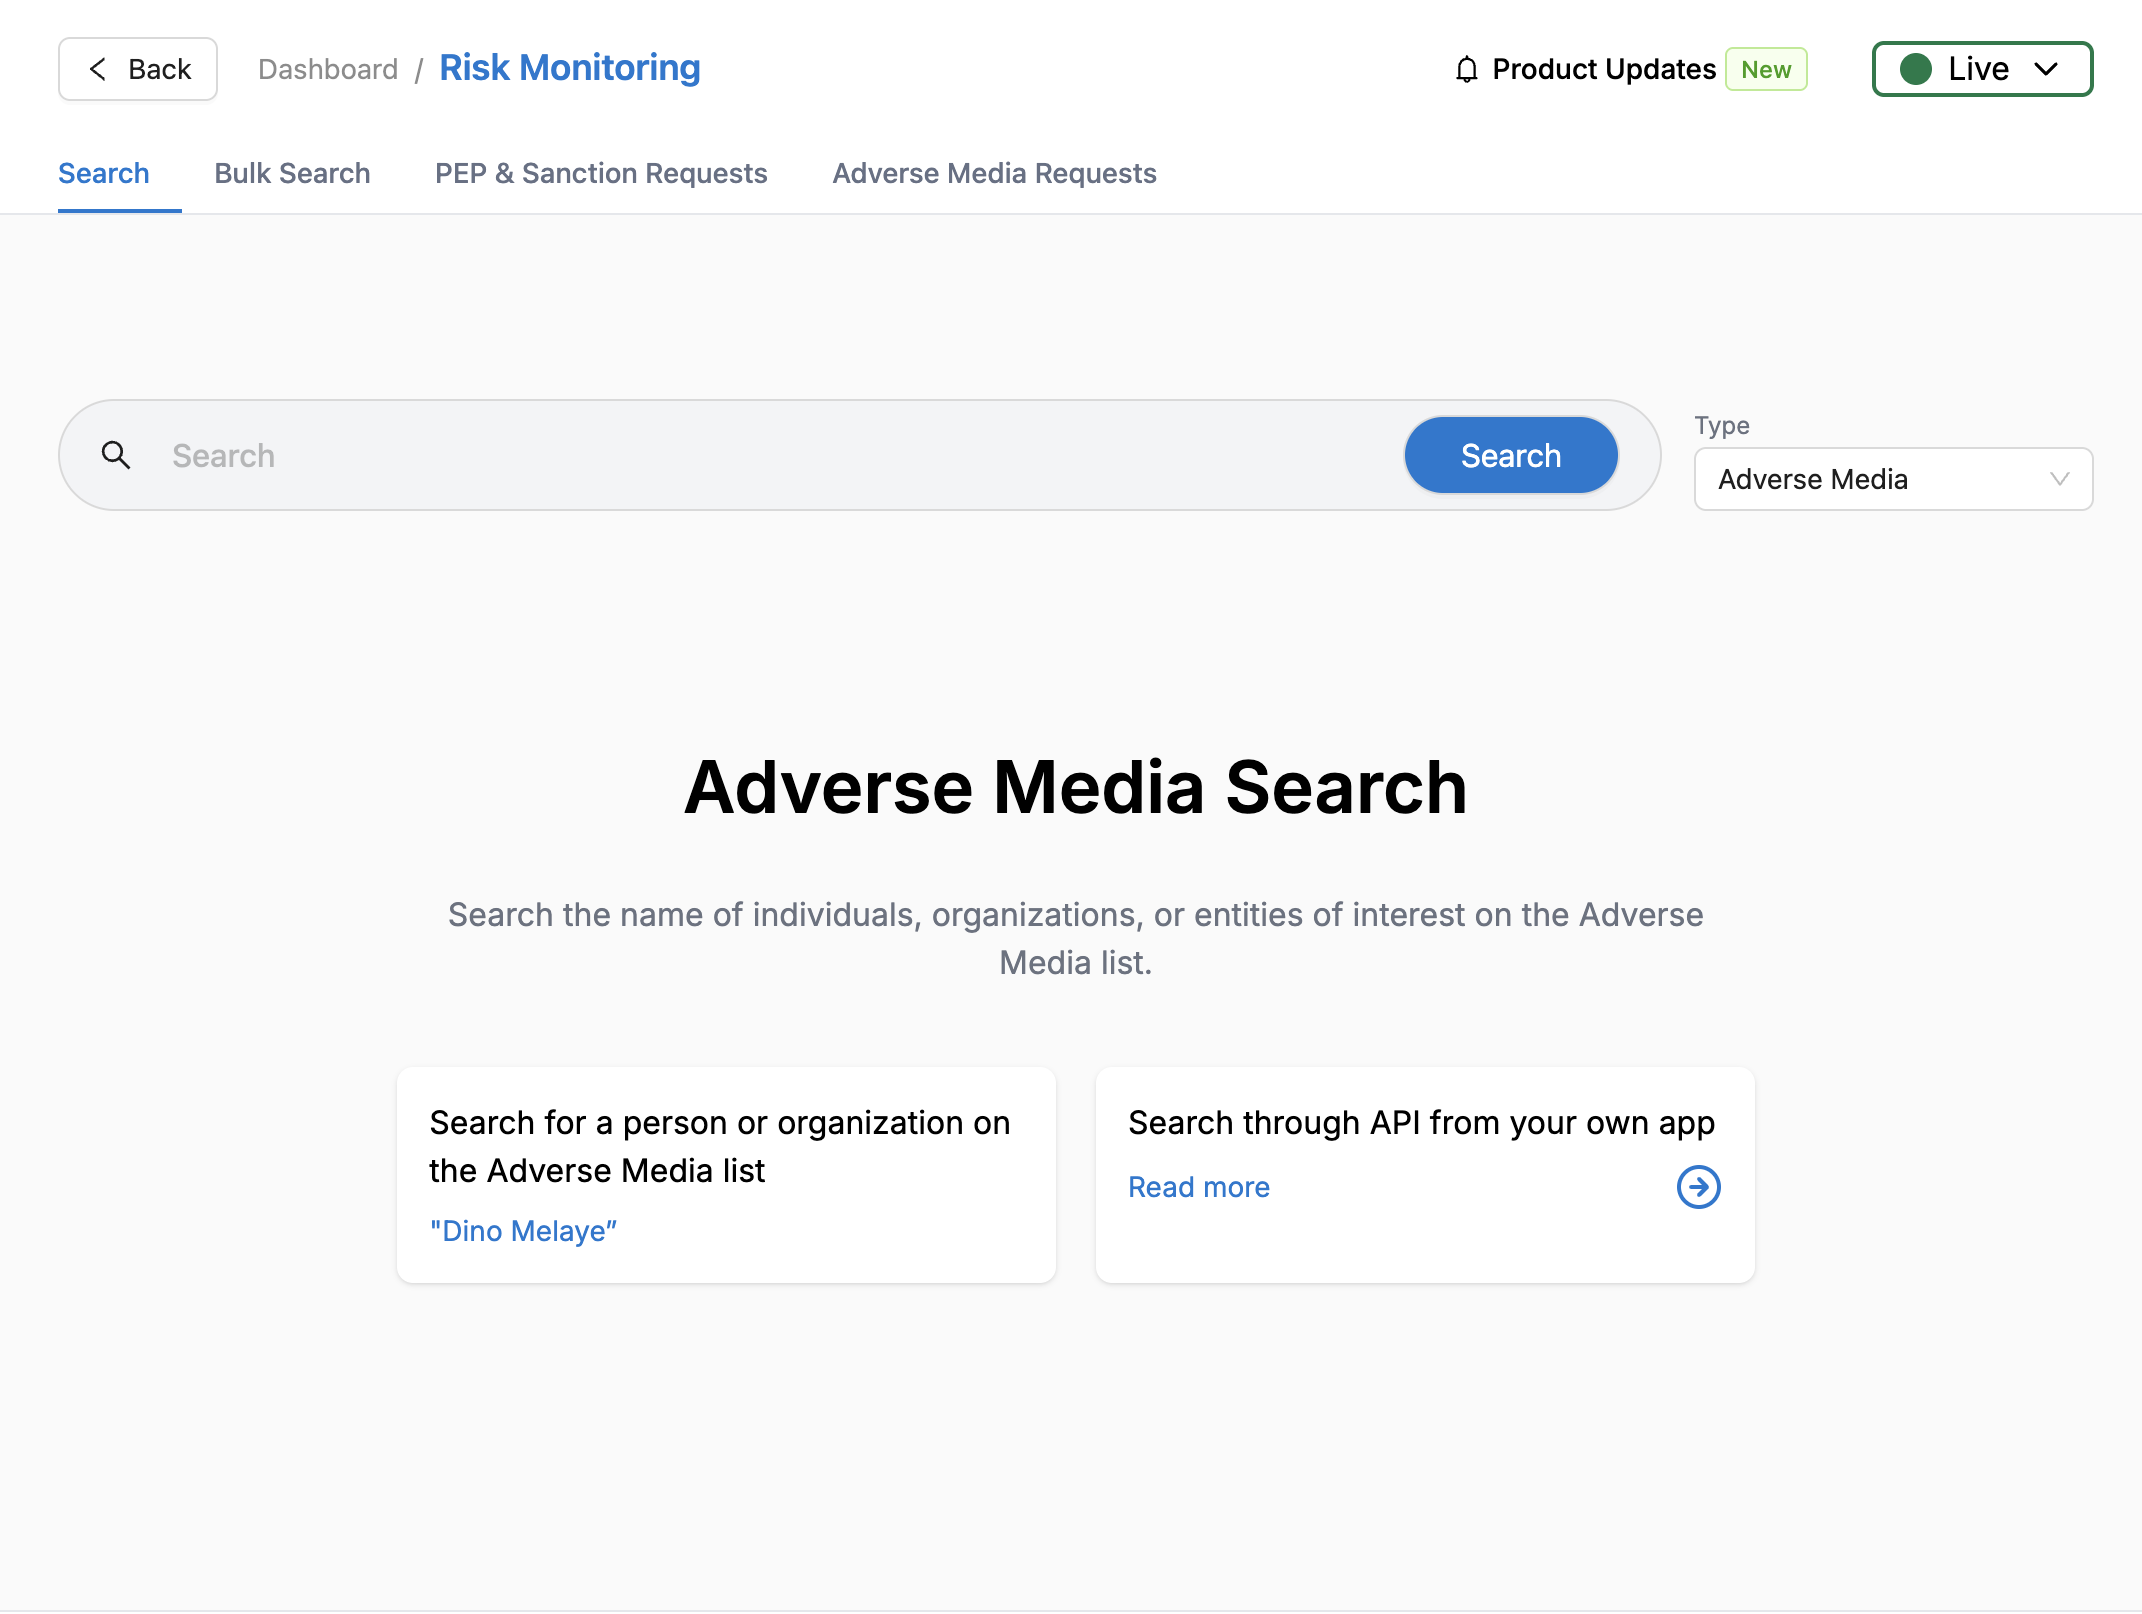Select the Search tab
2142x1614 pixels.
coord(104,173)
